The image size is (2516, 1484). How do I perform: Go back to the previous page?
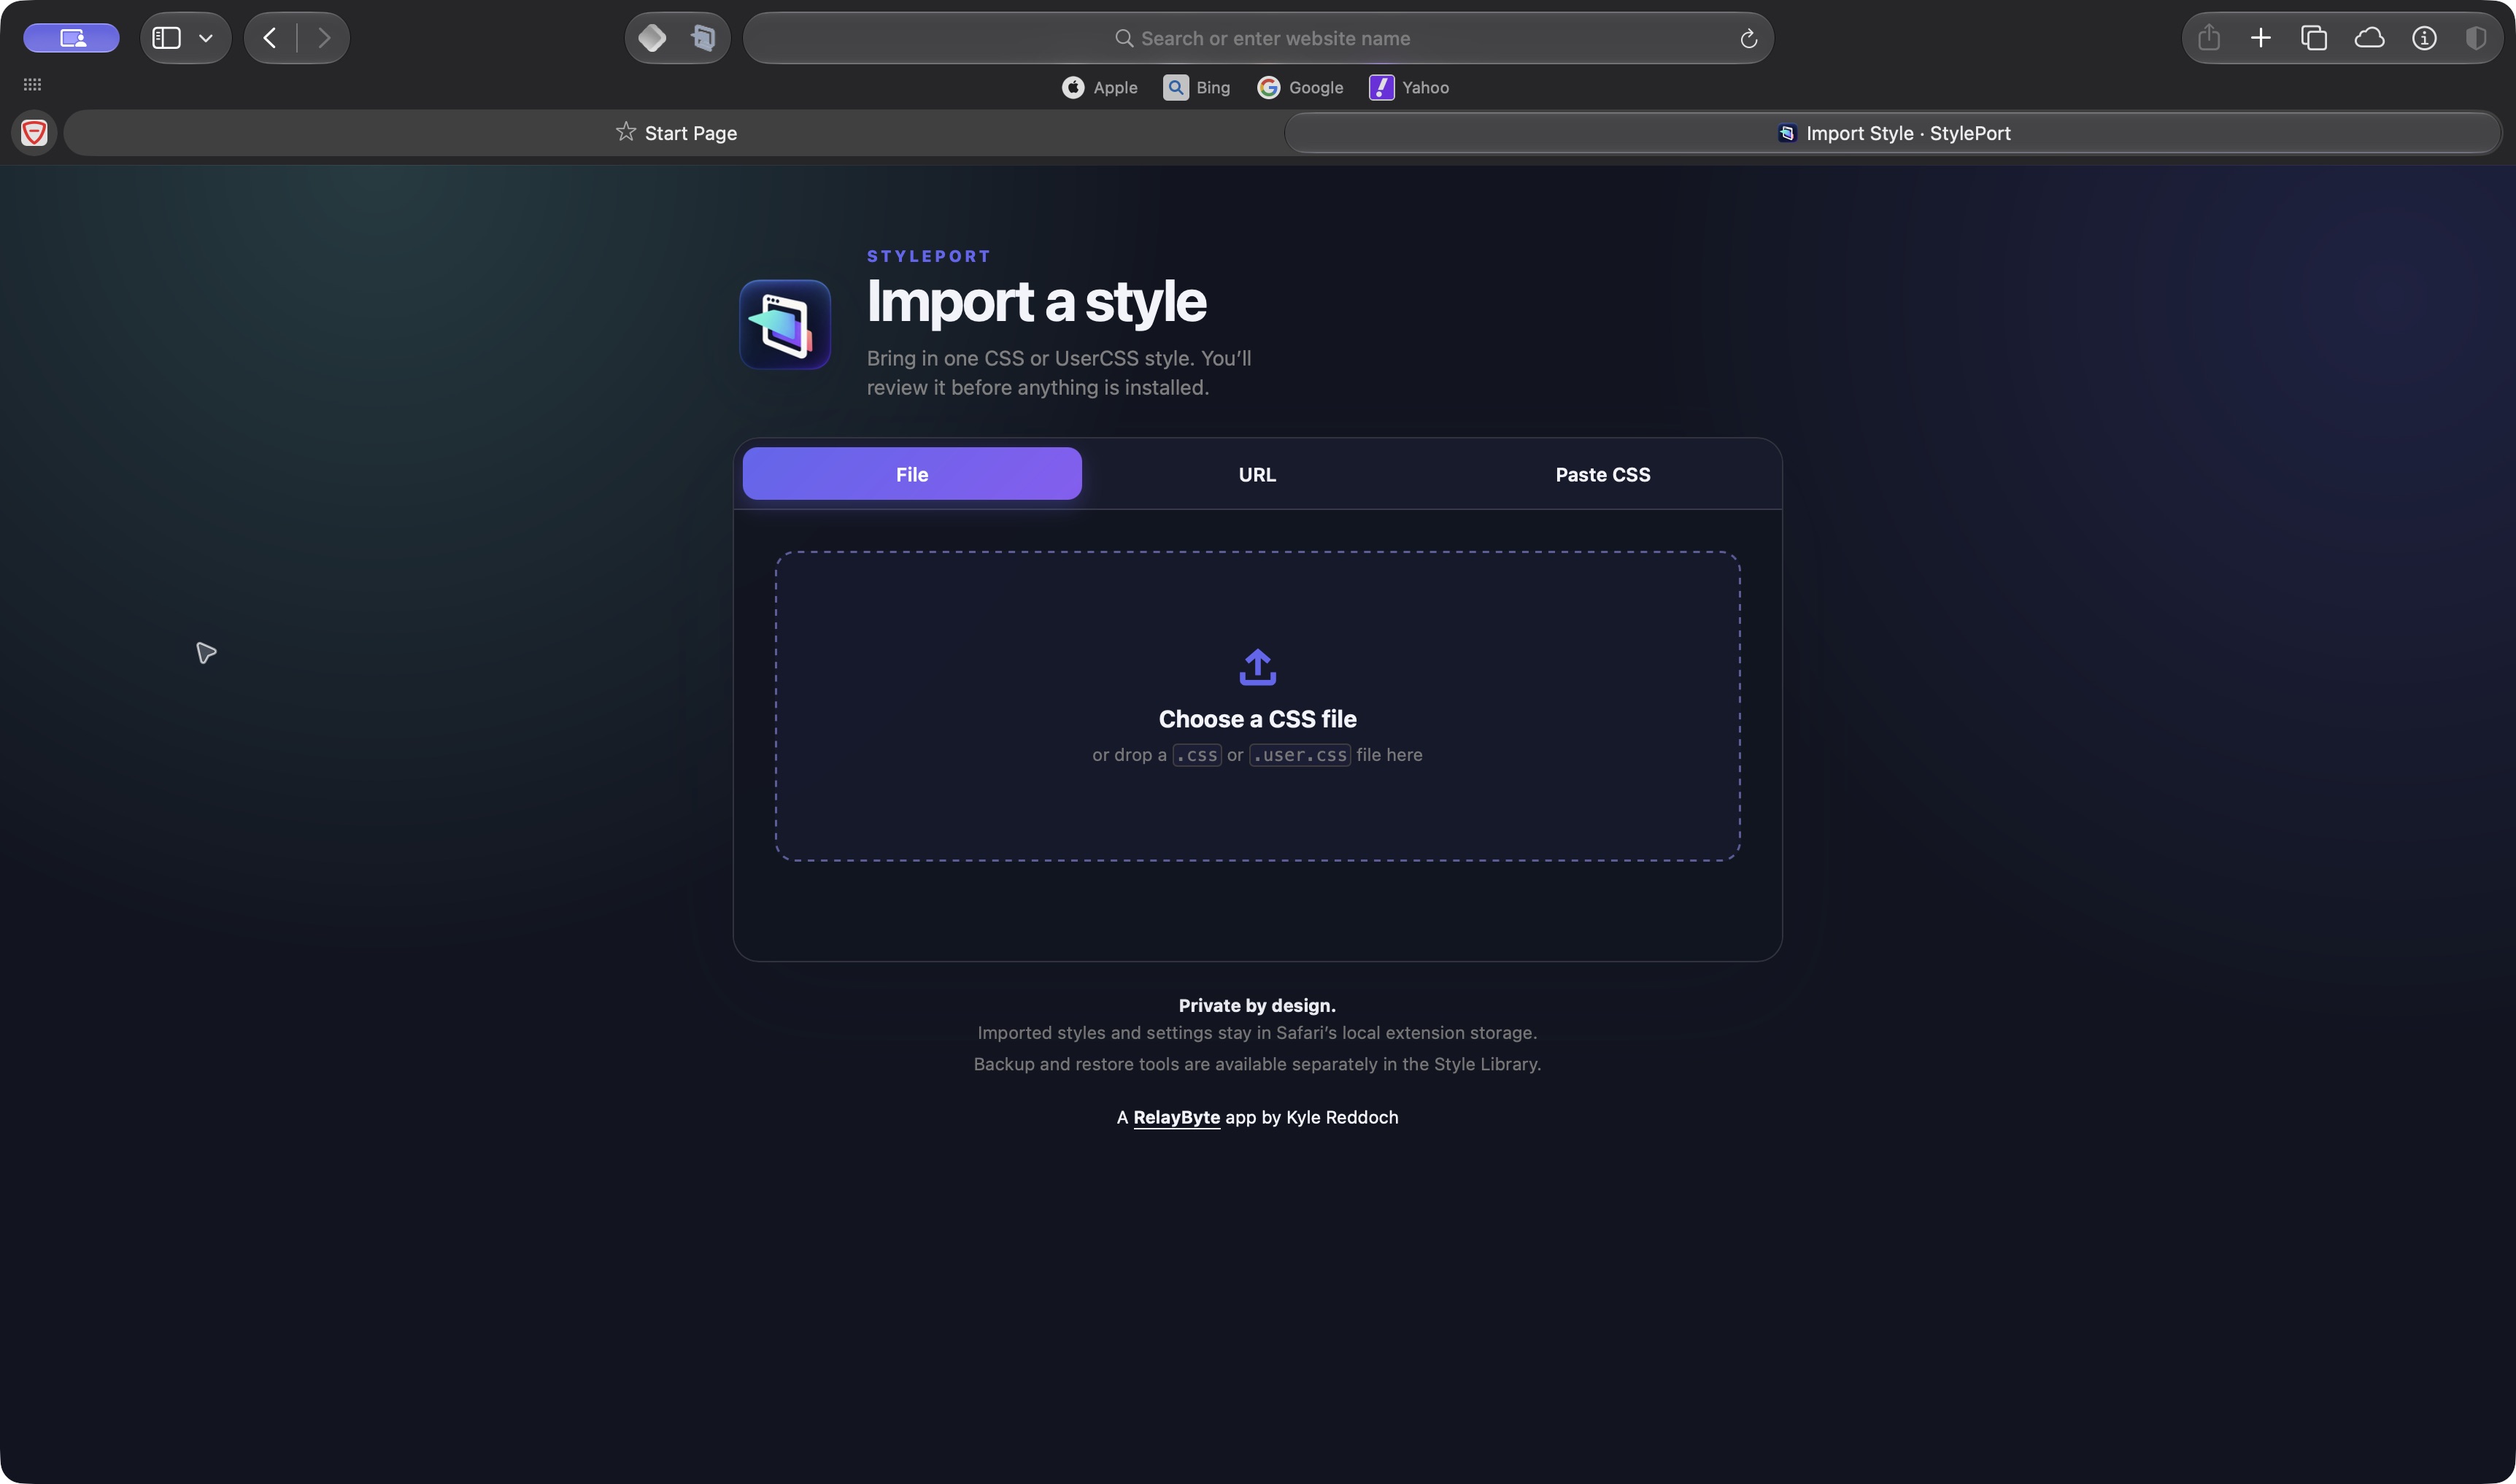click(x=269, y=38)
